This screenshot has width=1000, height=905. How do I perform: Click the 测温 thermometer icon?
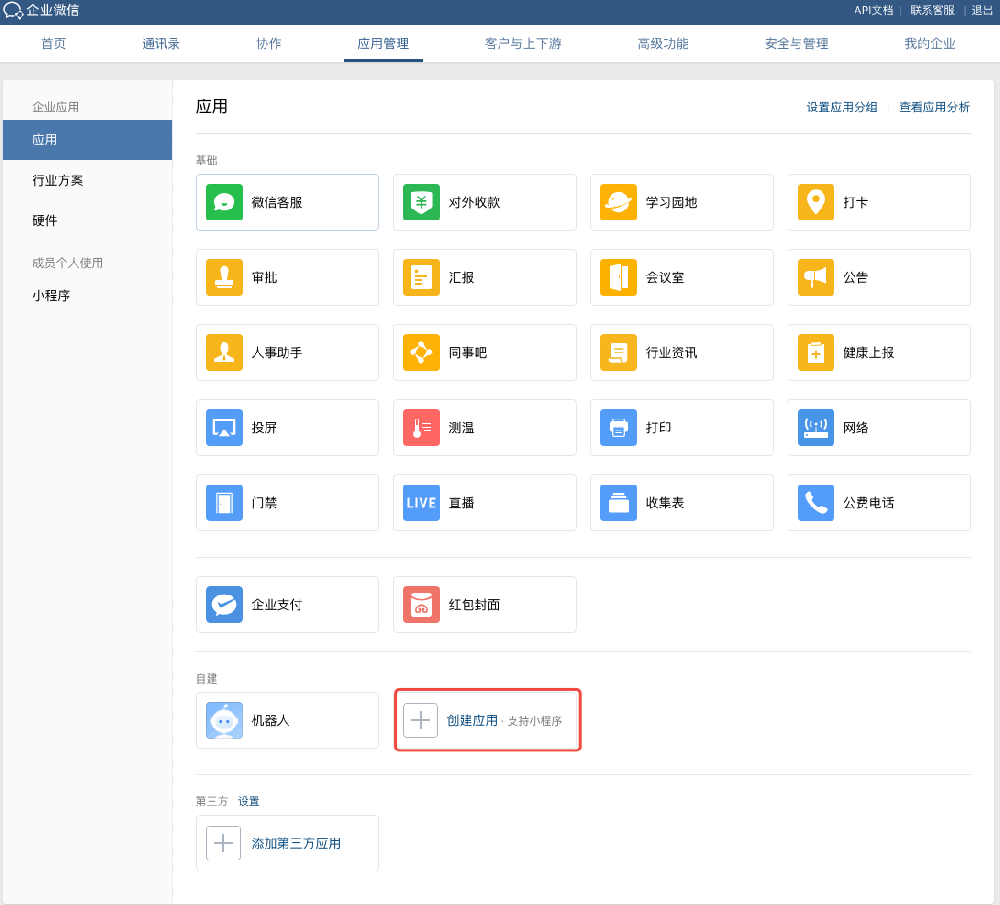[421, 427]
